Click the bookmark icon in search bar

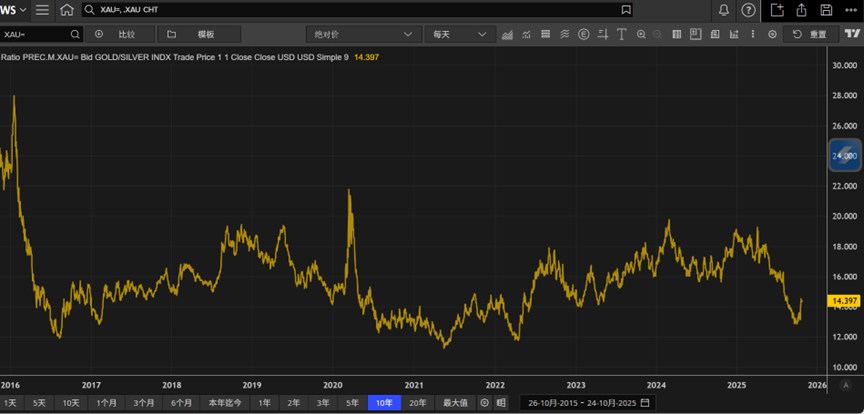[x=625, y=10]
